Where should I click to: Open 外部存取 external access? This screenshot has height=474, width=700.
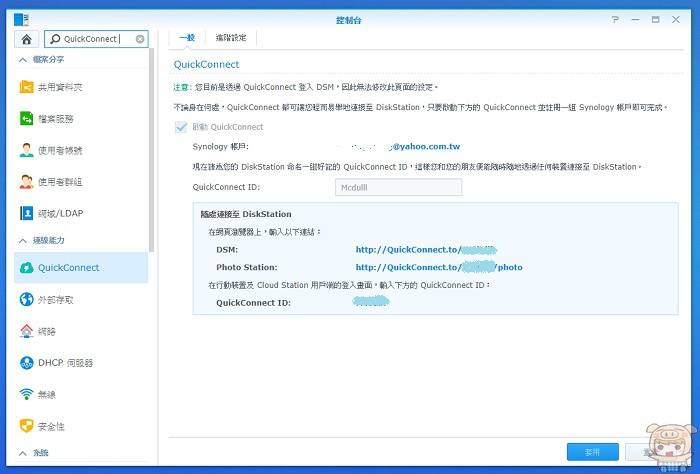pos(56,299)
